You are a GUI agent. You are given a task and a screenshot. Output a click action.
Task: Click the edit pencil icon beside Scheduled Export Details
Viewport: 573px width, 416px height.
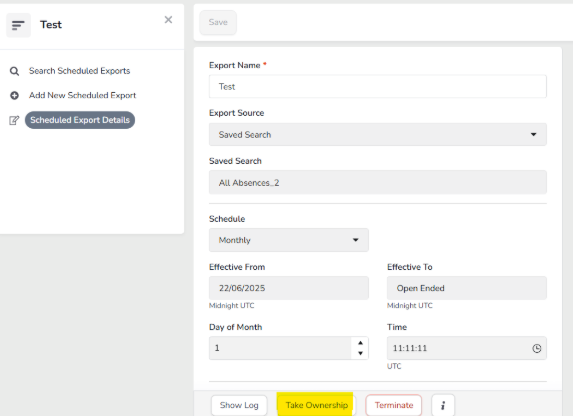[x=14, y=120]
